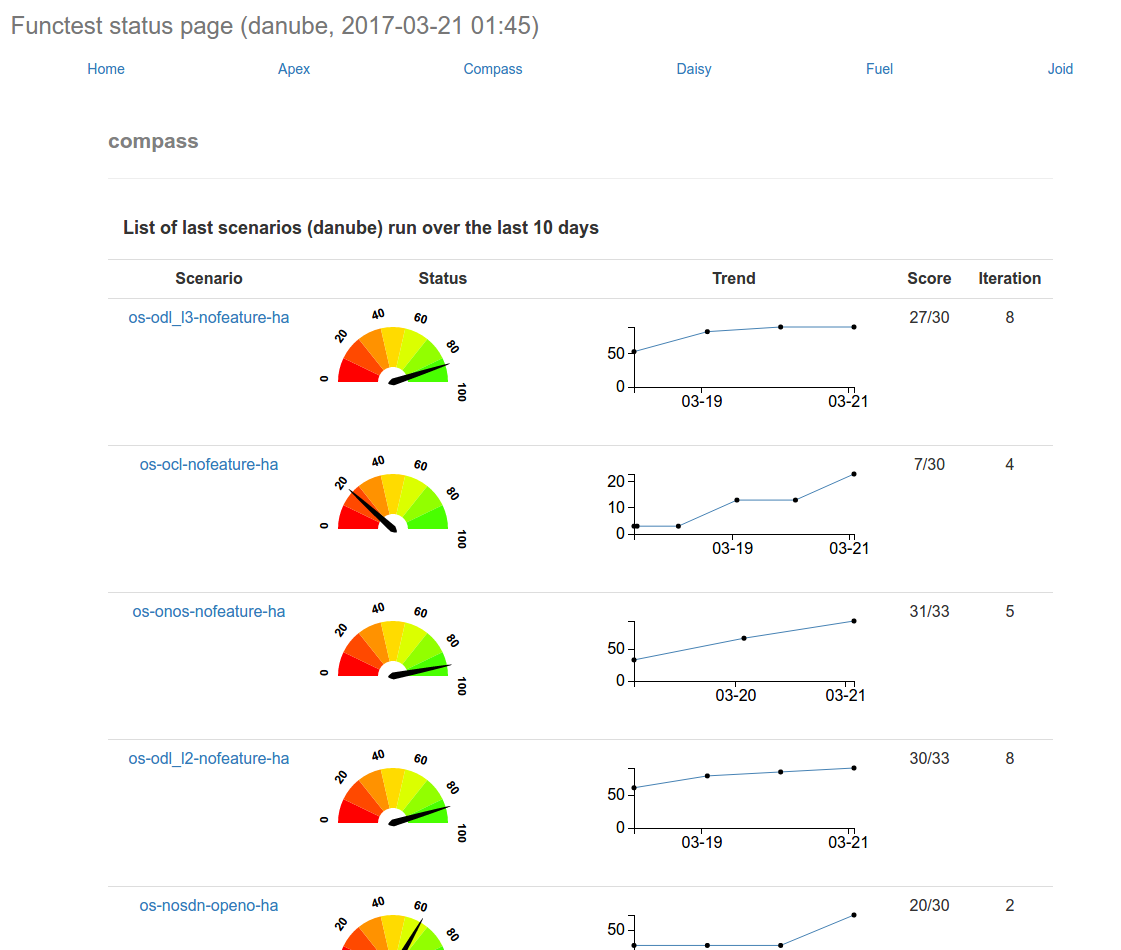Select the os-nosdn-openo-ha scenario link
The image size is (1121, 950).
pyautogui.click(x=209, y=906)
